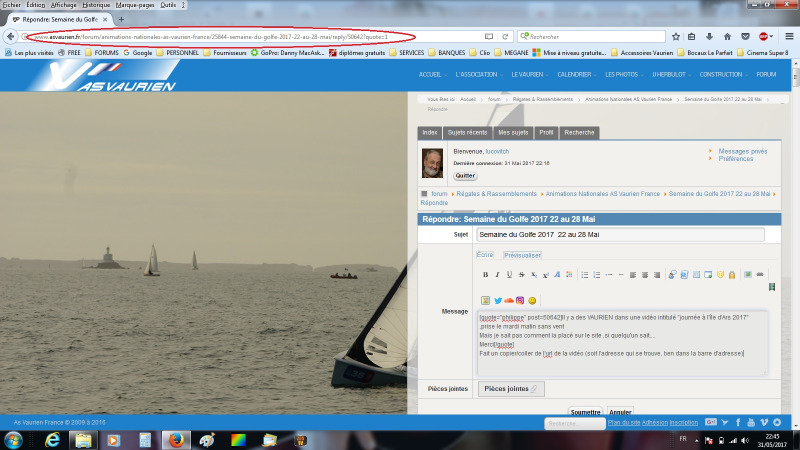Viewport: 800px width, 450px height.
Task: Center align the message text
Action: (x=645, y=274)
